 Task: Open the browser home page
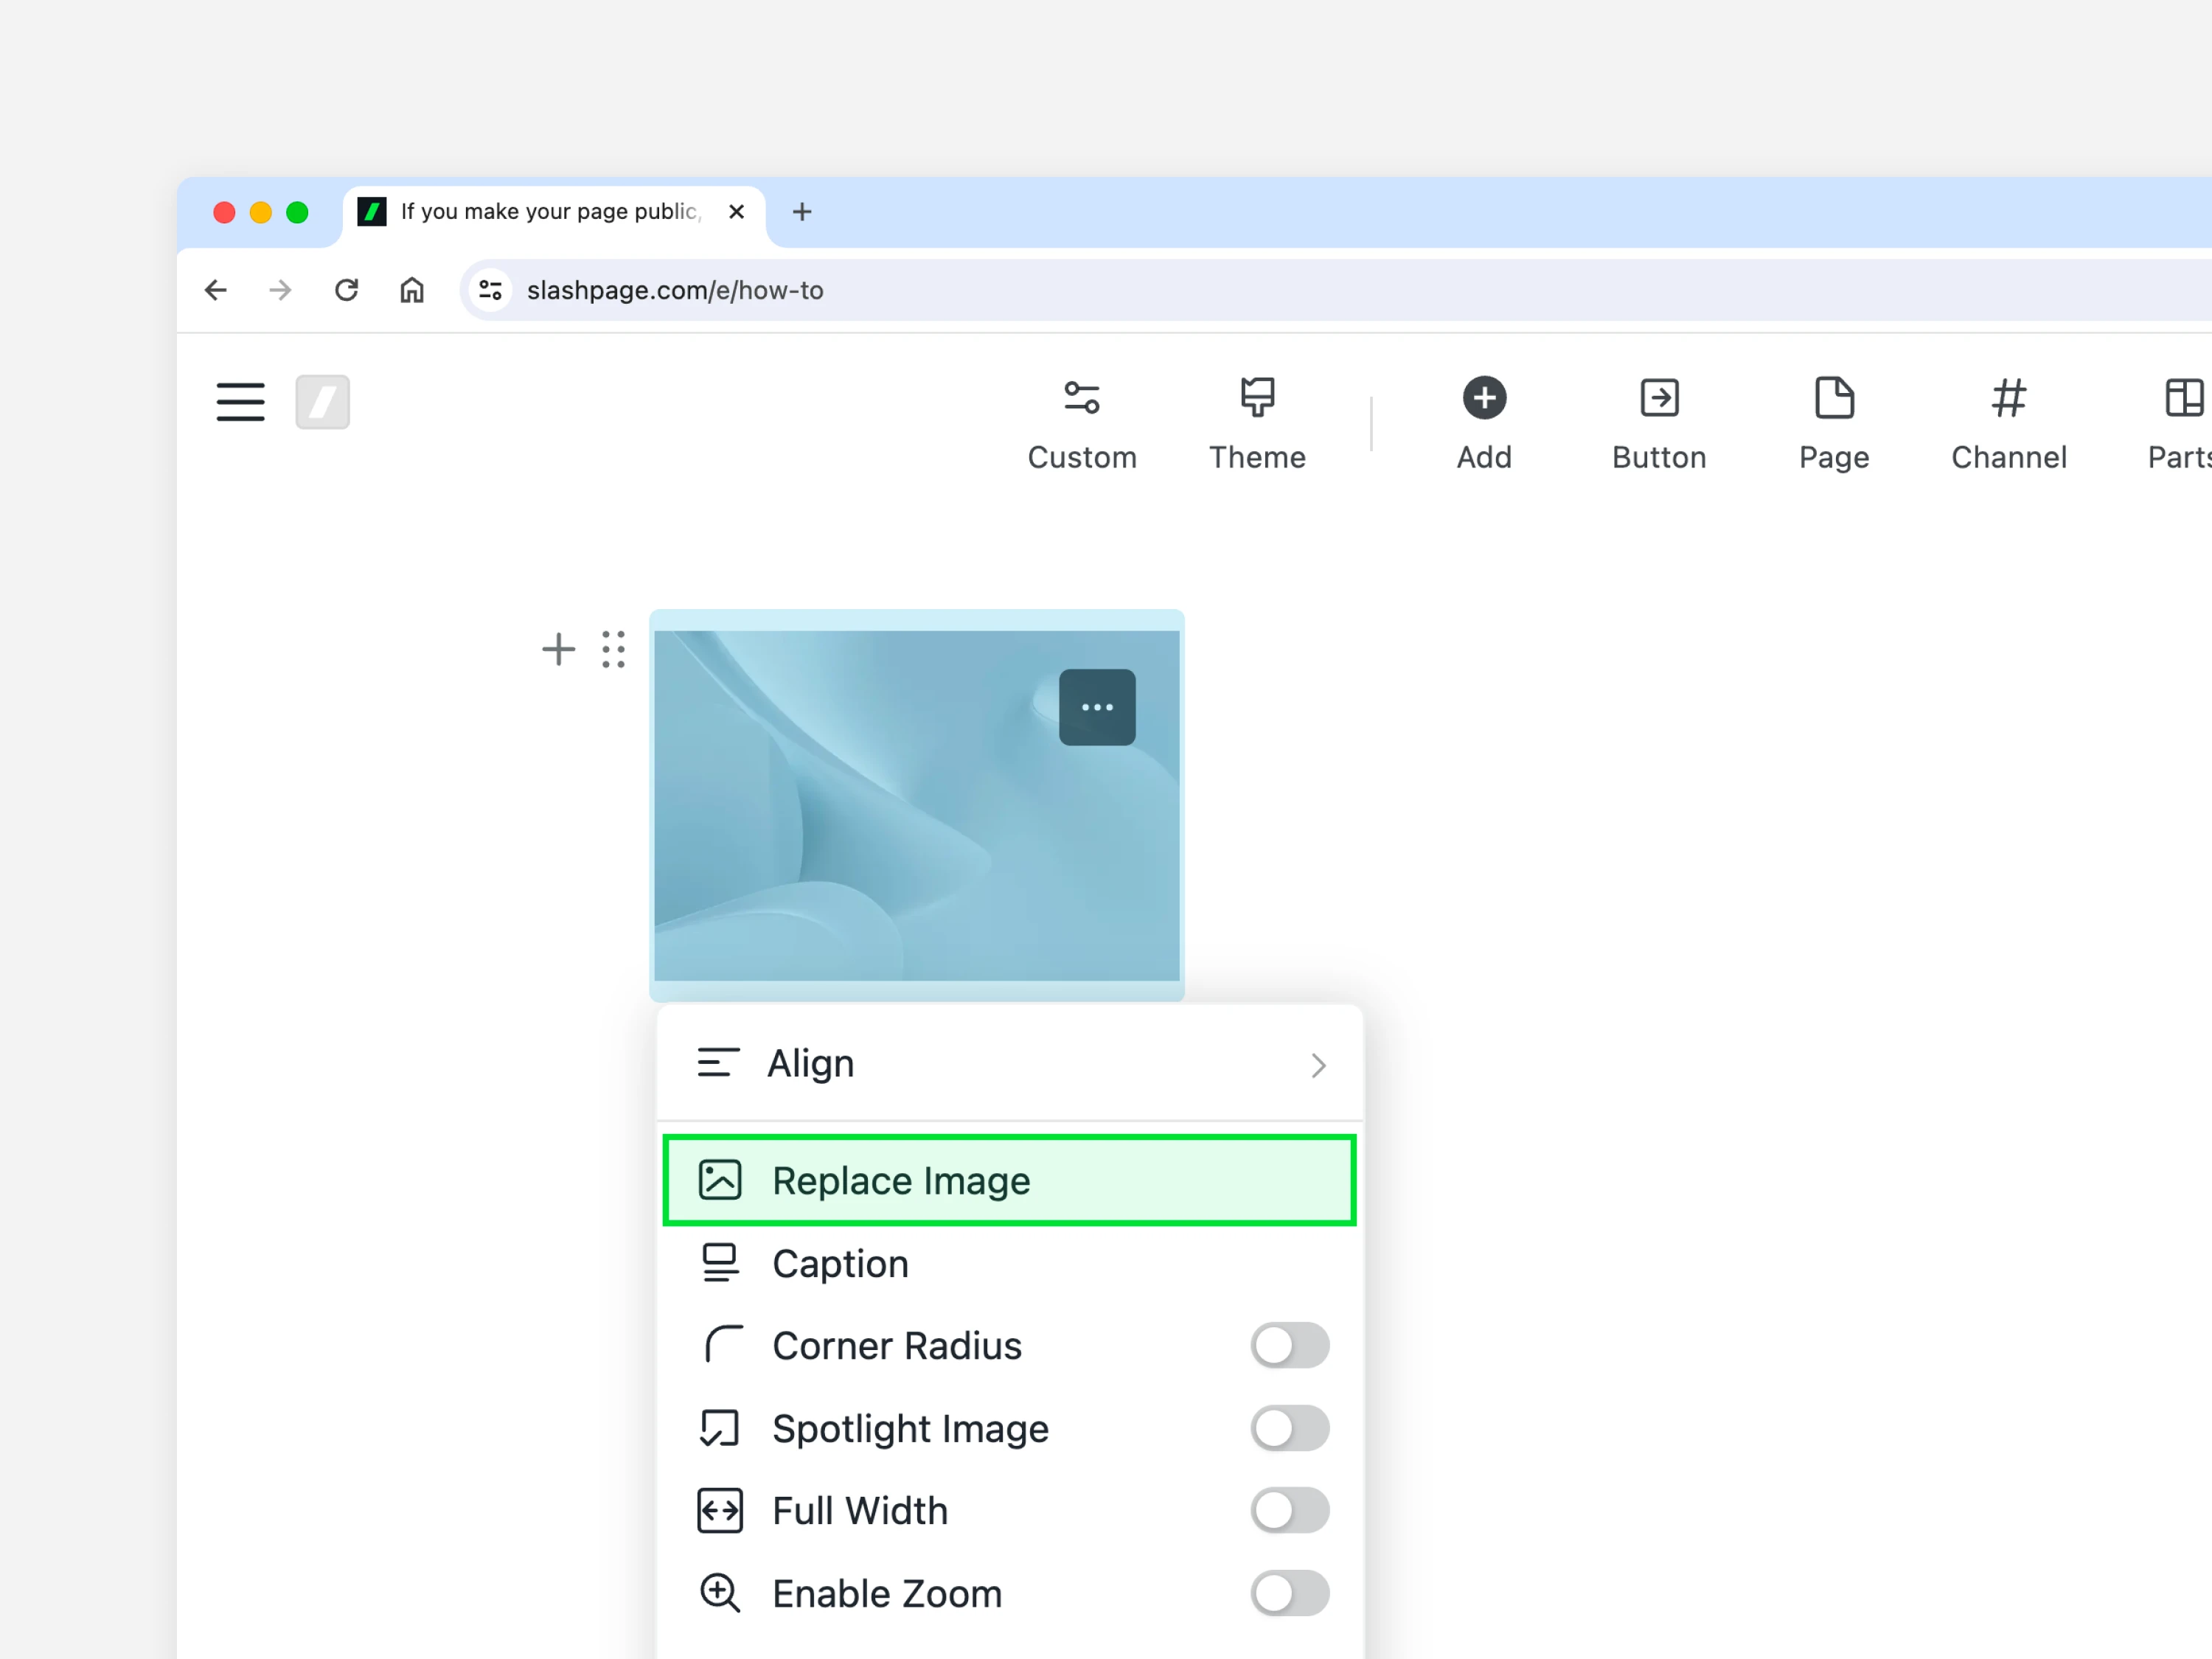coord(412,290)
